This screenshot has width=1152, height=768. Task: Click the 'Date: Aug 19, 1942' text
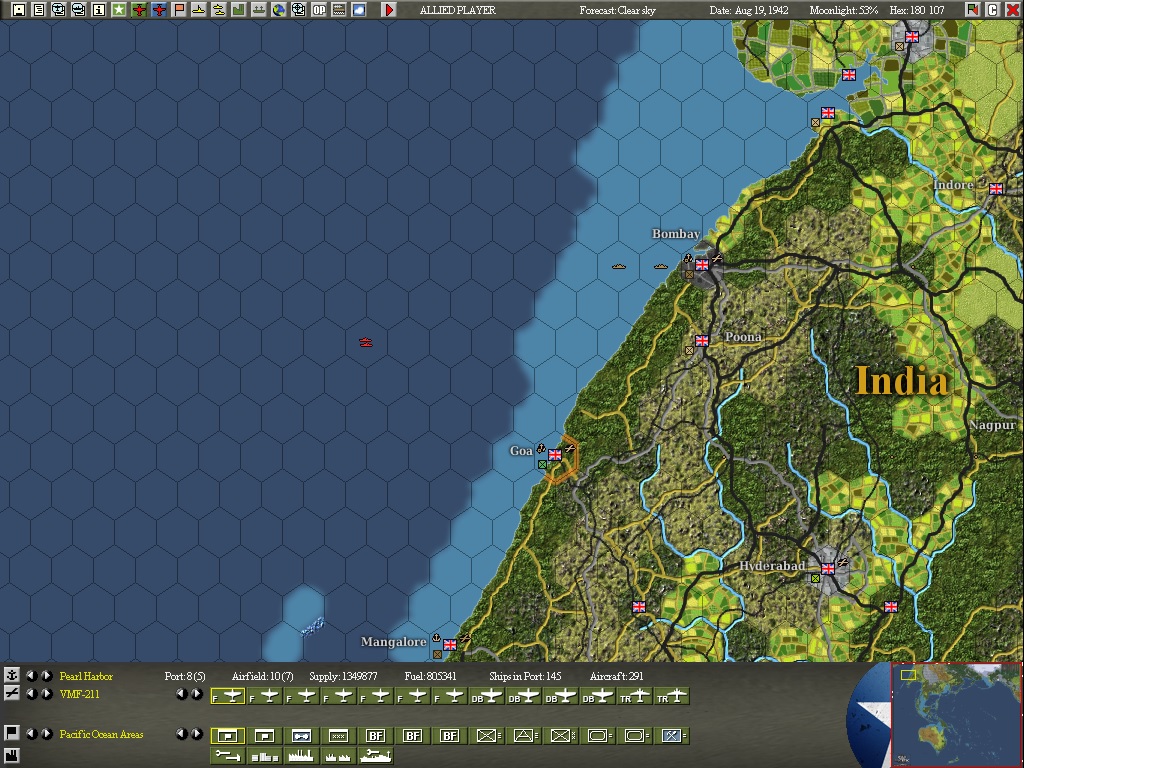click(x=749, y=10)
